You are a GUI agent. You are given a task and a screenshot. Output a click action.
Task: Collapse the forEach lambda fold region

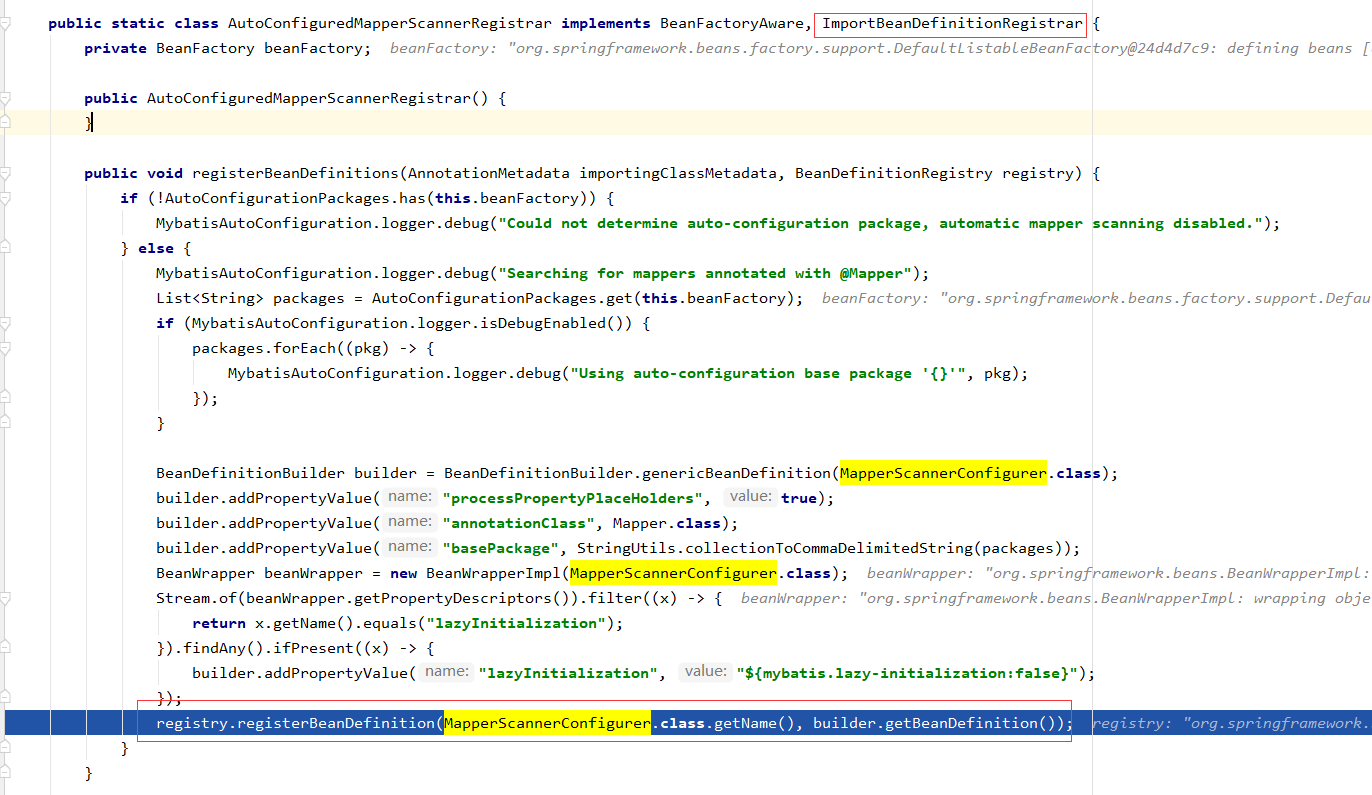click(x=7, y=347)
